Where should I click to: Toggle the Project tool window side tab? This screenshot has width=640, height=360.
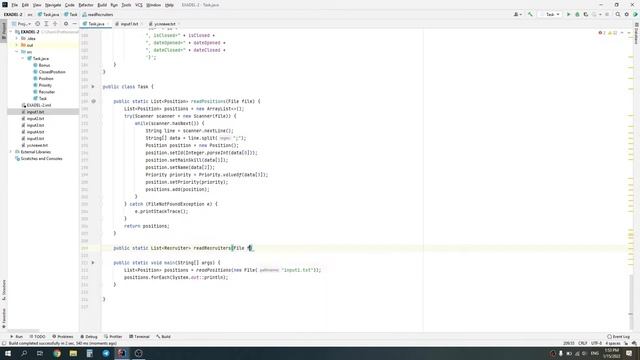pos(4,31)
